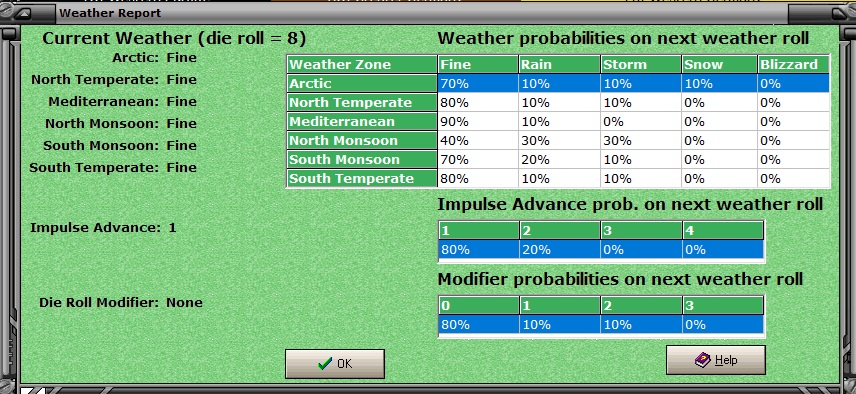Click Impulse Advance column 1 header
Image resolution: width=856 pixels, height=394 pixels.
pos(478,230)
